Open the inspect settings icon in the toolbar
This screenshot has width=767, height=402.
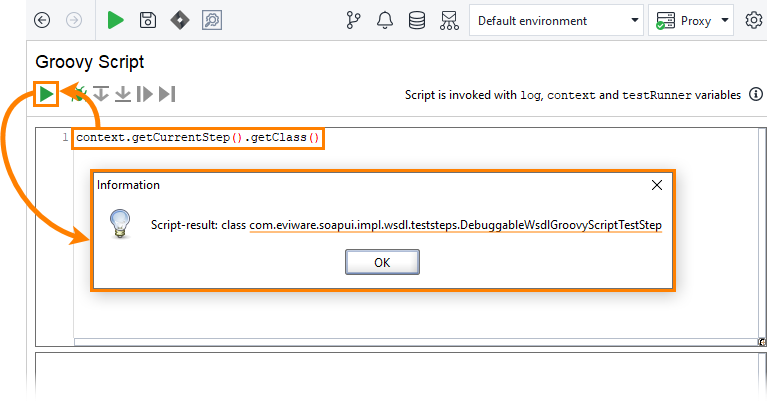pyautogui.click(x=212, y=21)
